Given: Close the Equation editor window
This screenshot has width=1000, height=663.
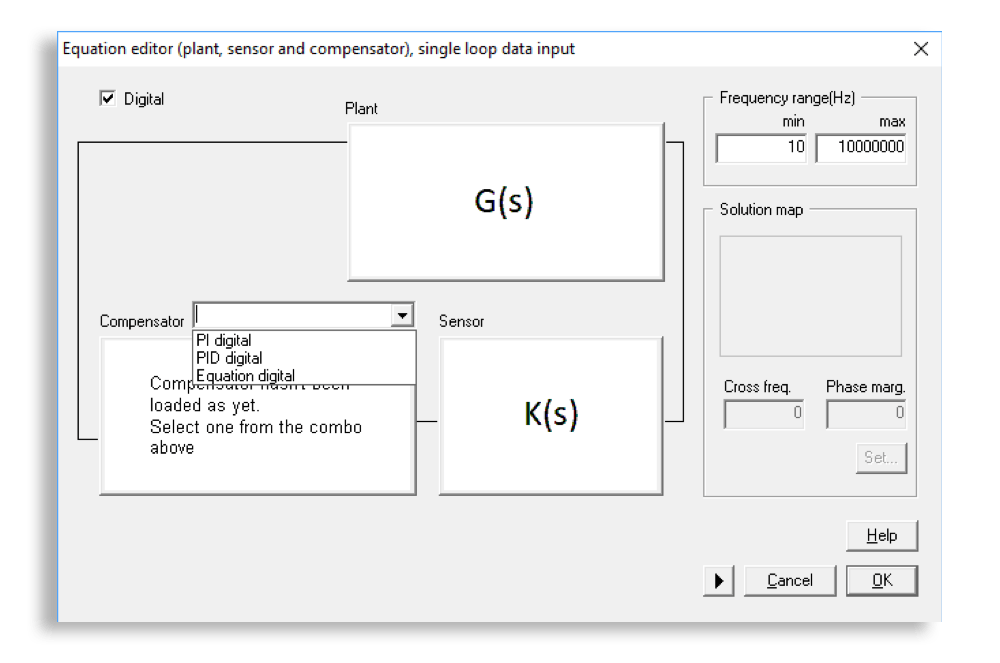Looking at the screenshot, I should click(921, 49).
